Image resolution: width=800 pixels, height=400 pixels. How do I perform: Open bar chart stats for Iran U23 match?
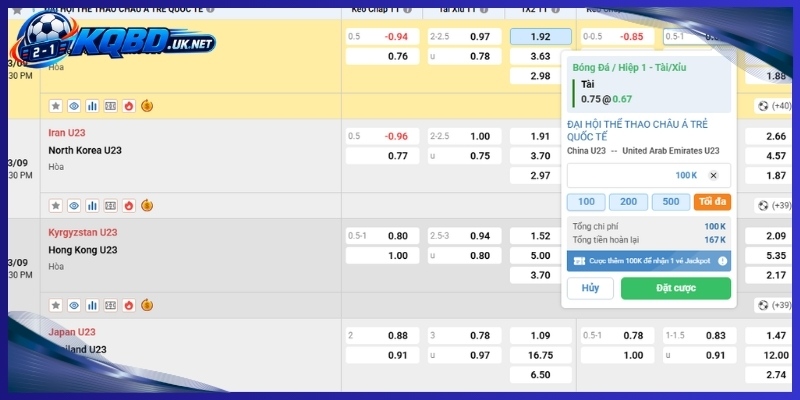(x=92, y=206)
